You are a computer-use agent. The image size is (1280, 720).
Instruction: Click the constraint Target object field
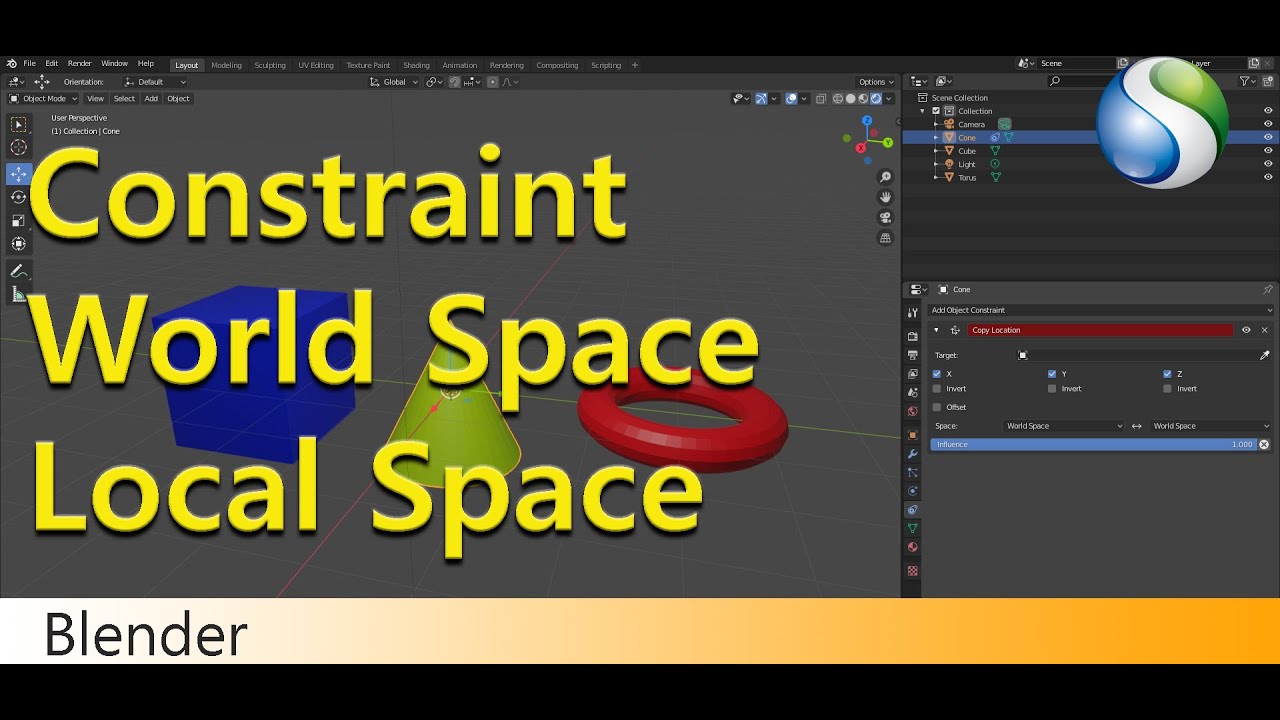[1135, 355]
